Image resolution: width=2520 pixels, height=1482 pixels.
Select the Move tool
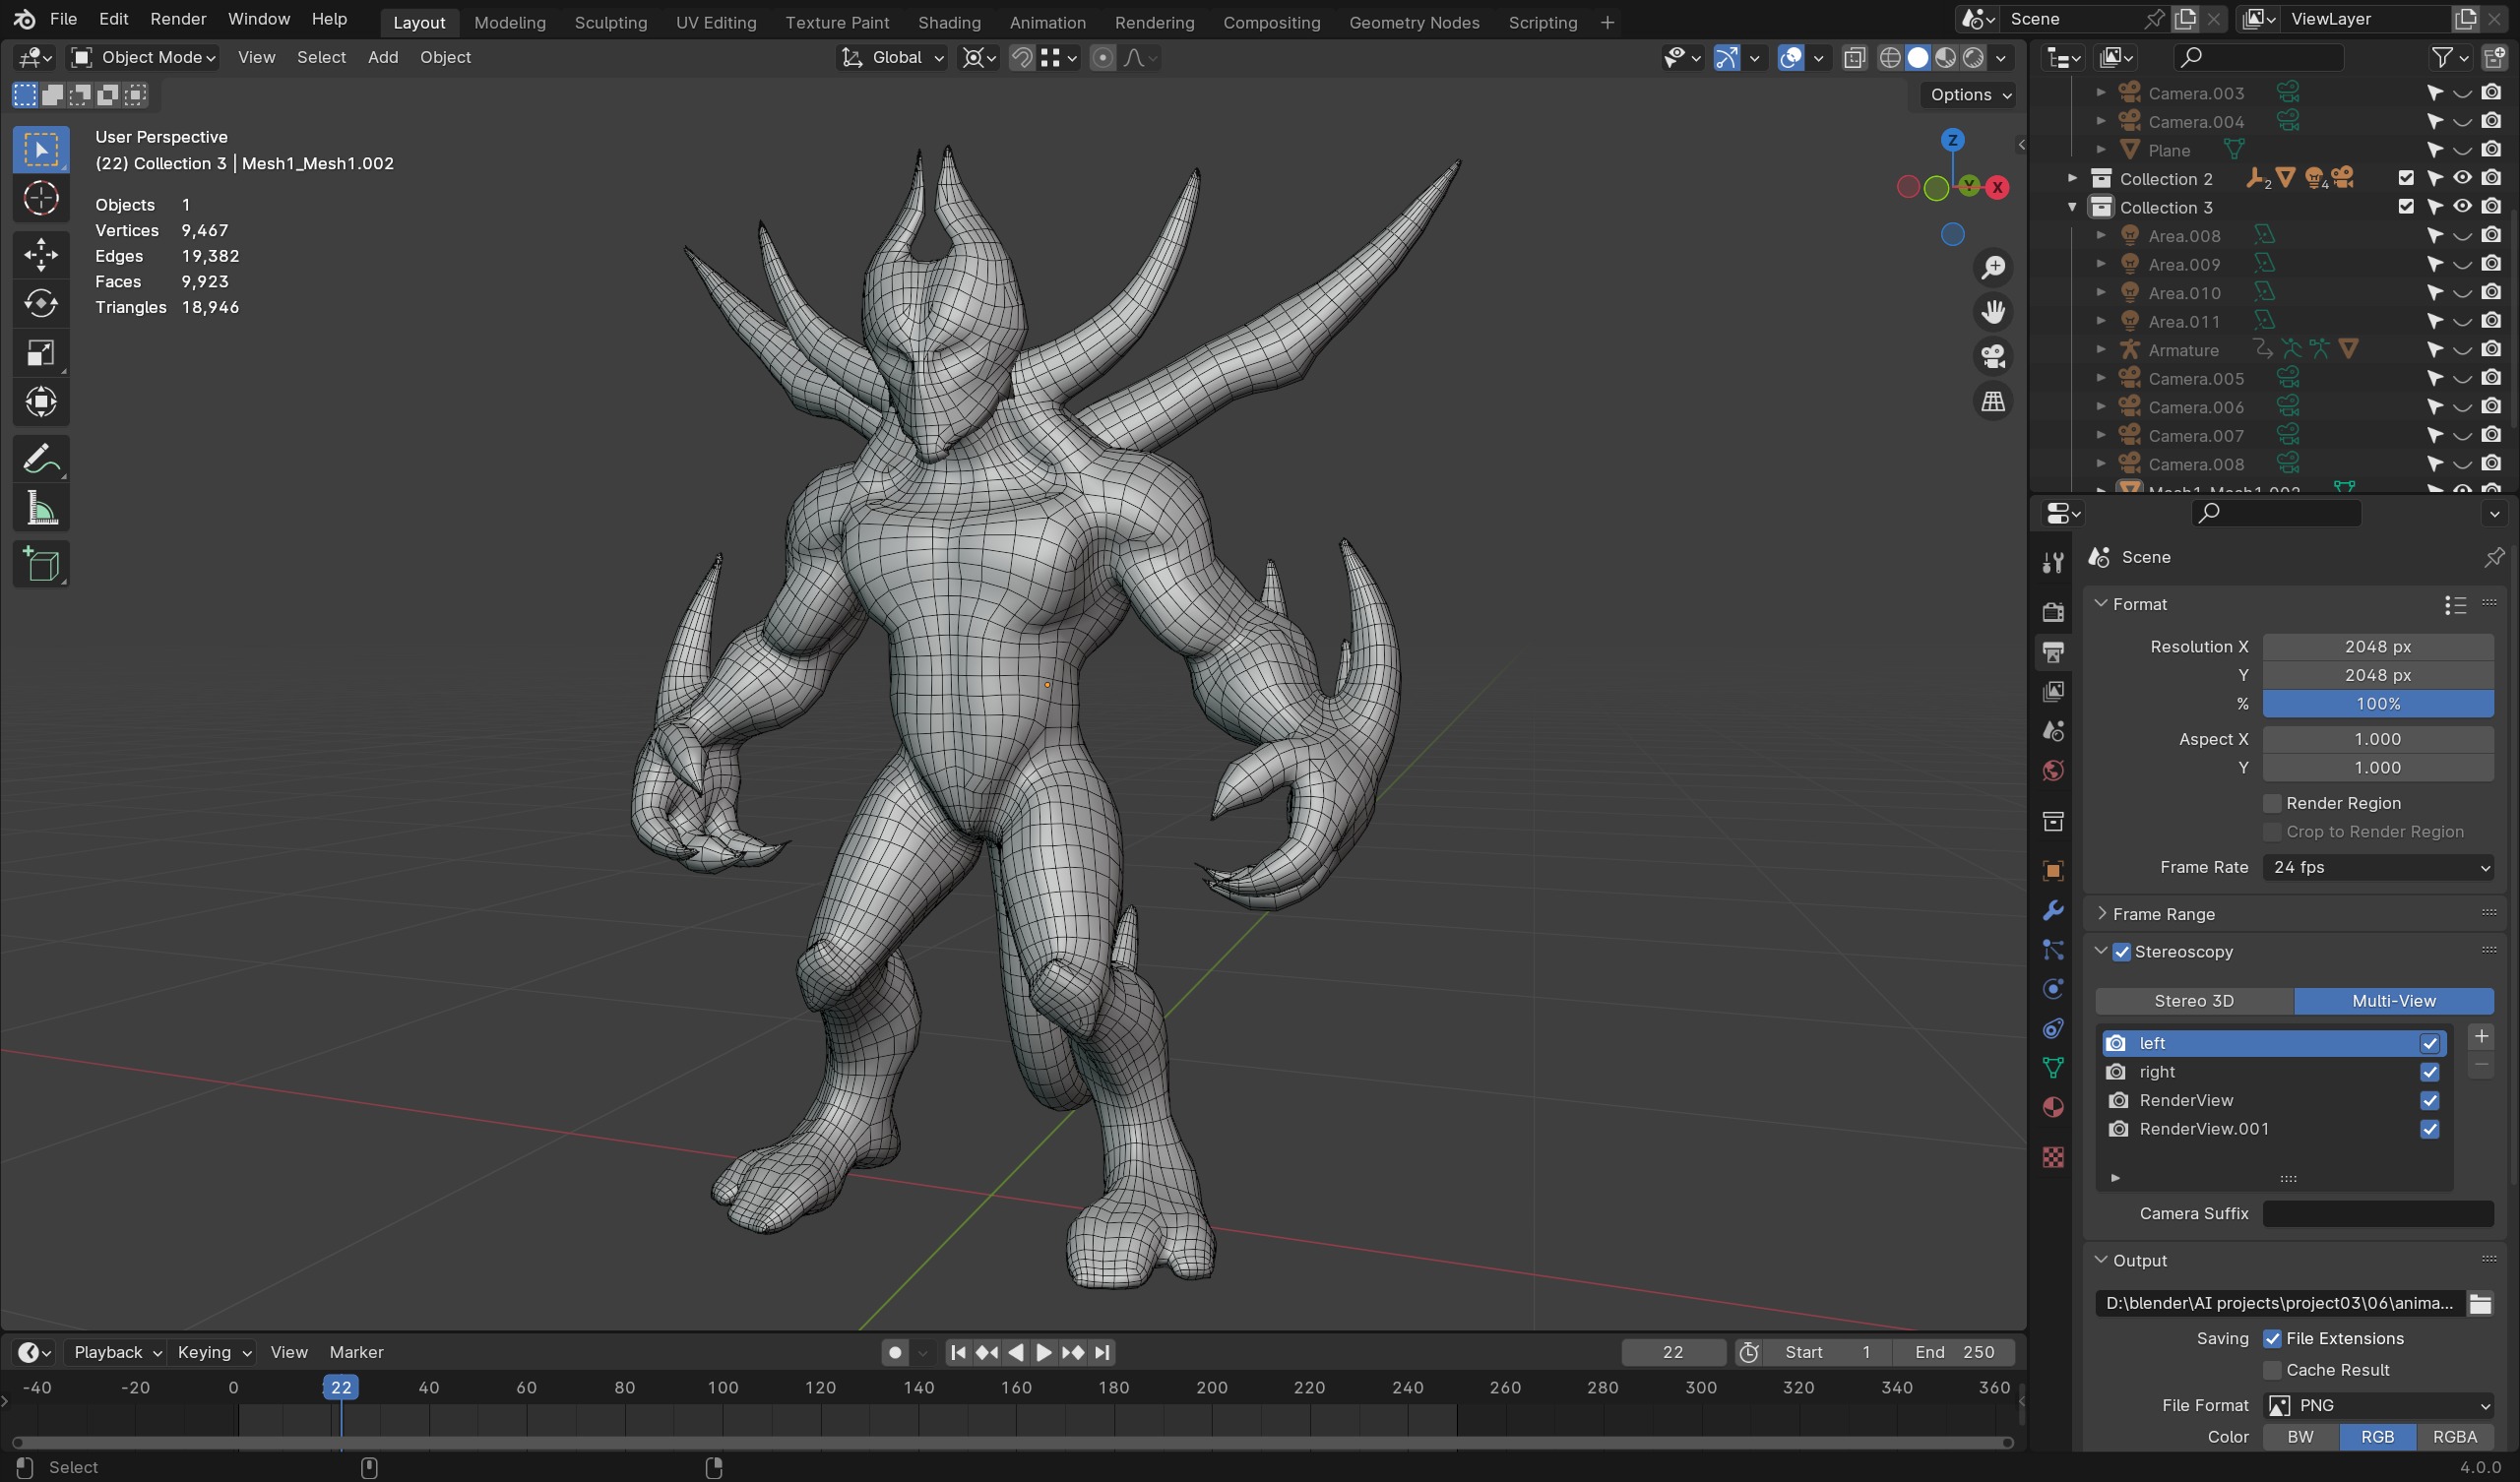[41, 254]
